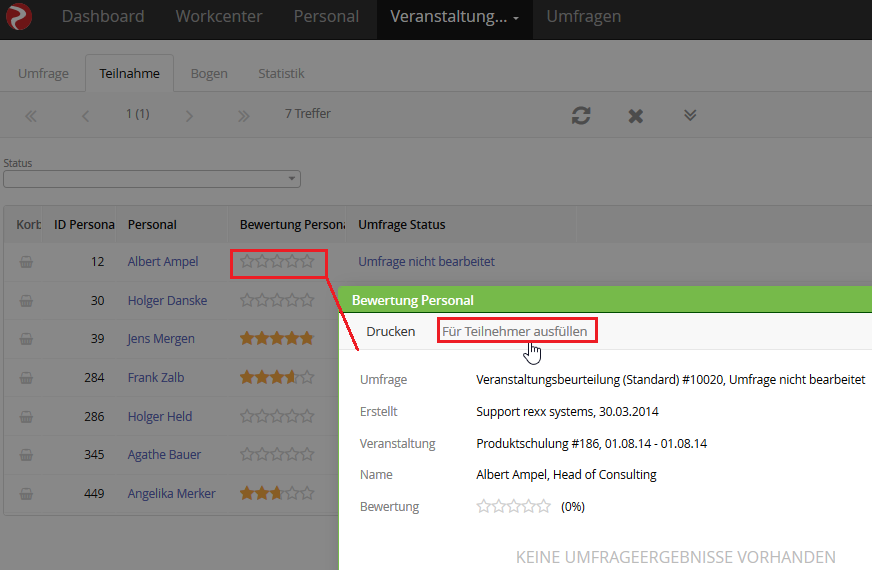Select the Teilnahme tab
The height and width of the screenshot is (570, 872).
130,73
